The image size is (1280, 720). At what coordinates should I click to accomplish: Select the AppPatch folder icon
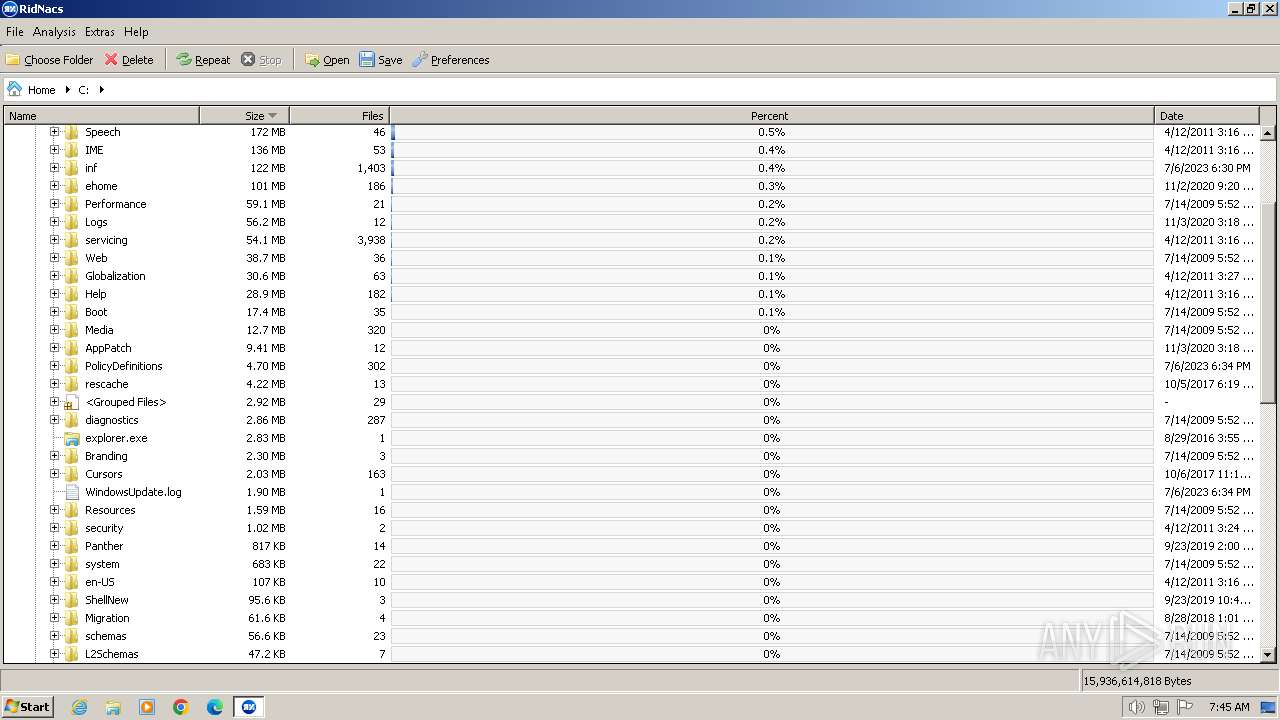coord(71,348)
